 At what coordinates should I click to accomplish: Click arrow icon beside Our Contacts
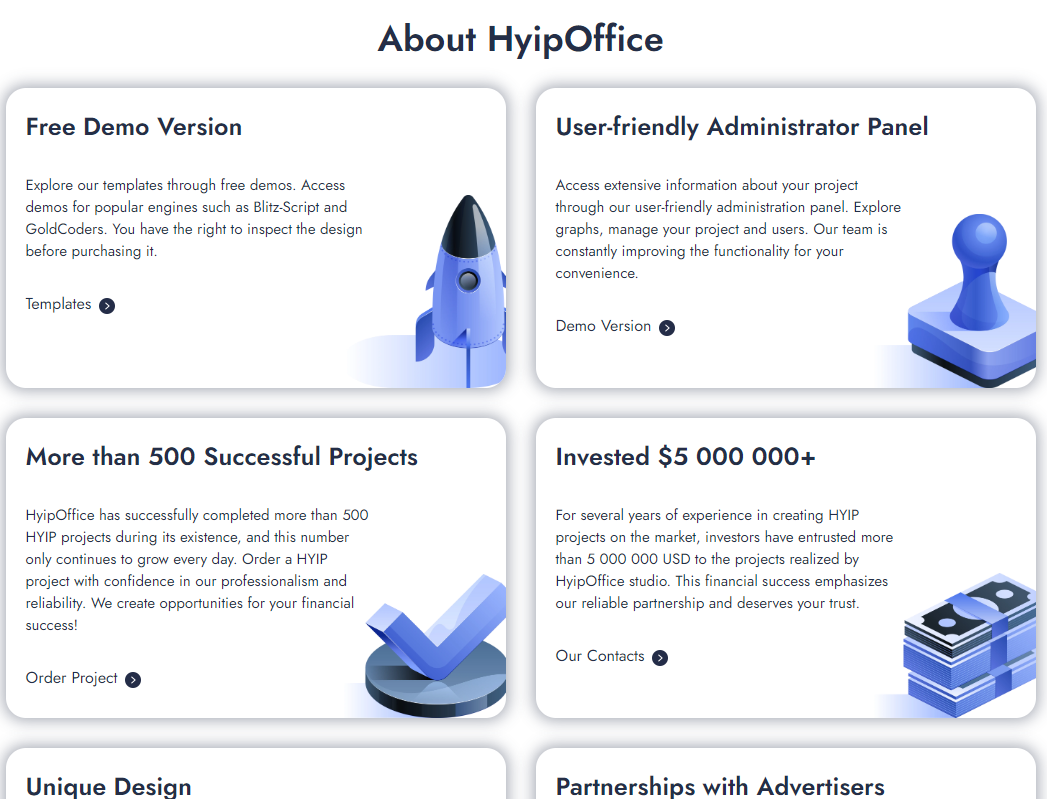point(660,658)
